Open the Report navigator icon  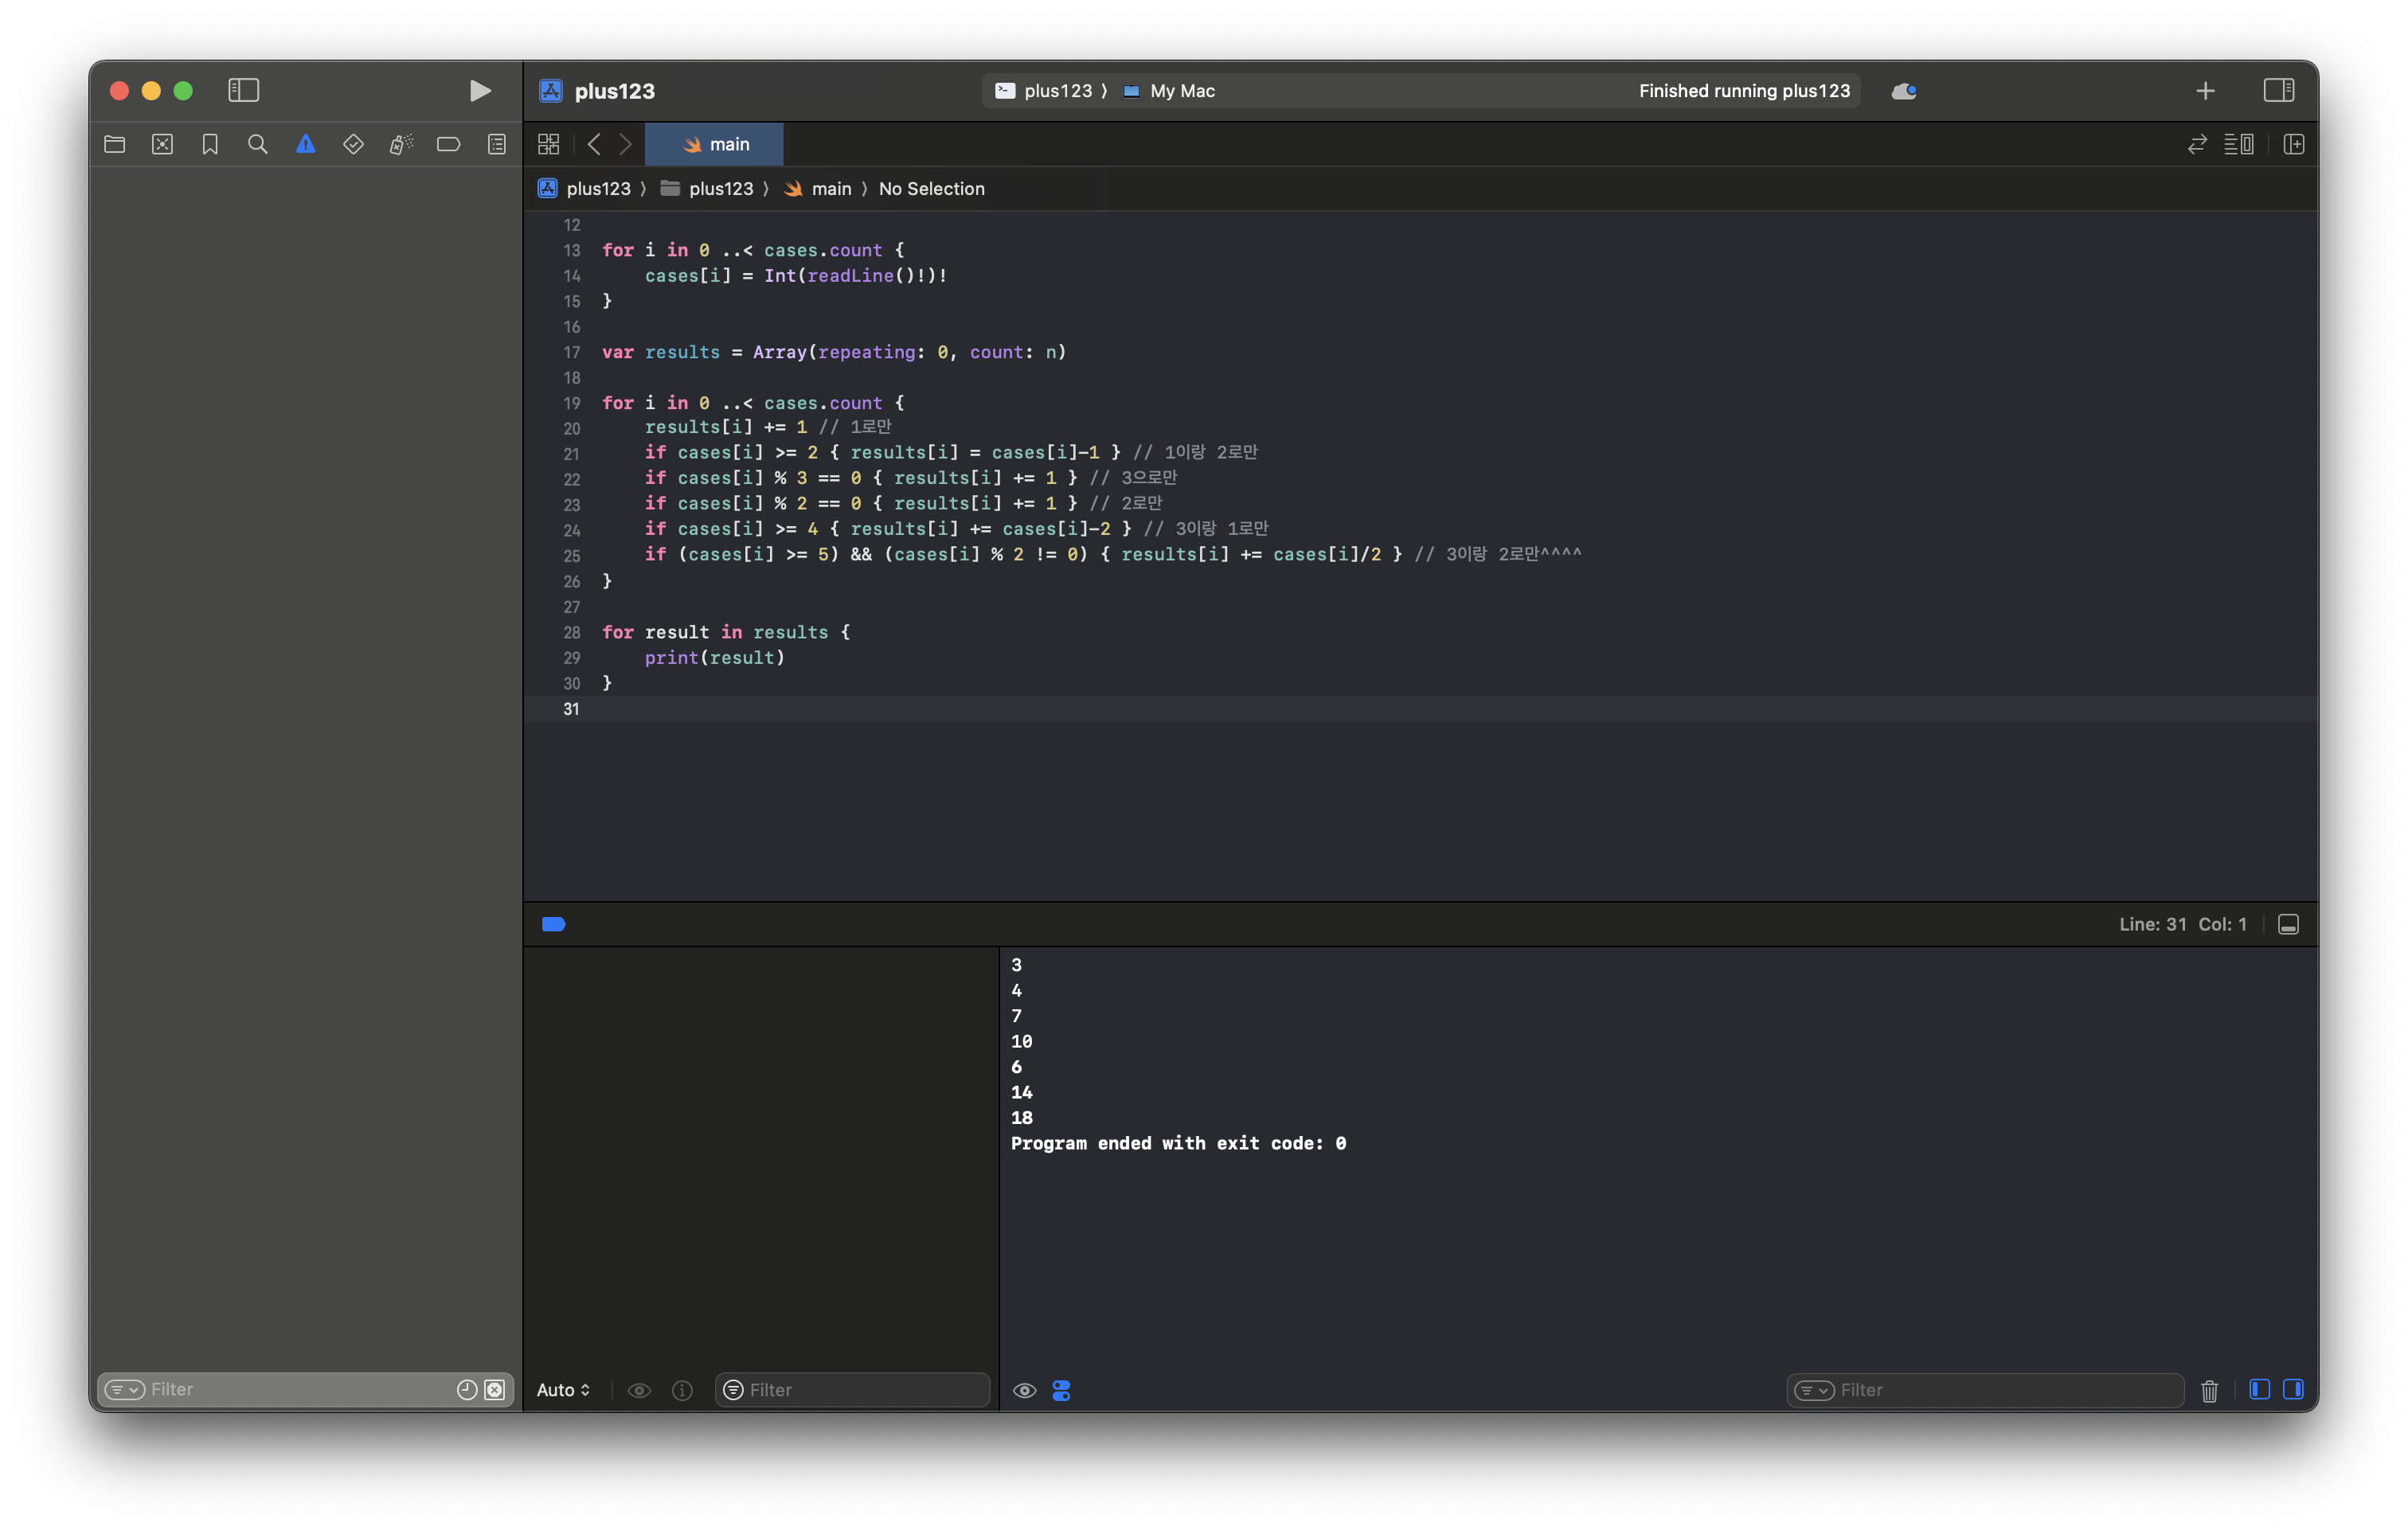(497, 144)
